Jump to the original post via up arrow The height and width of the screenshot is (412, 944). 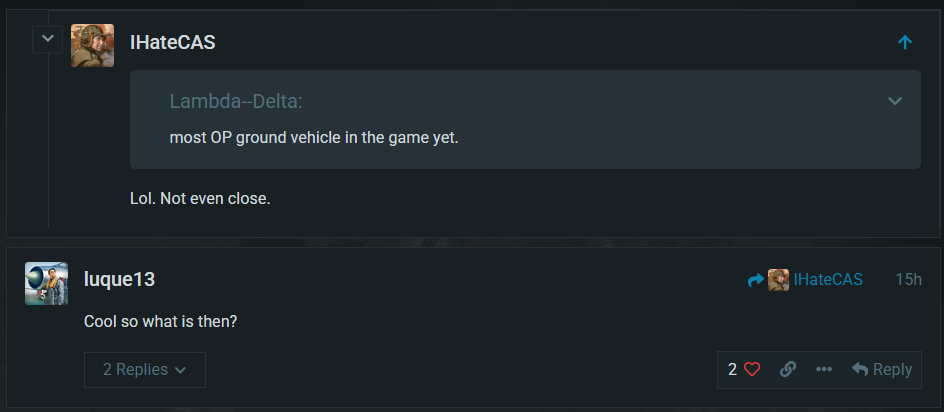point(905,42)
